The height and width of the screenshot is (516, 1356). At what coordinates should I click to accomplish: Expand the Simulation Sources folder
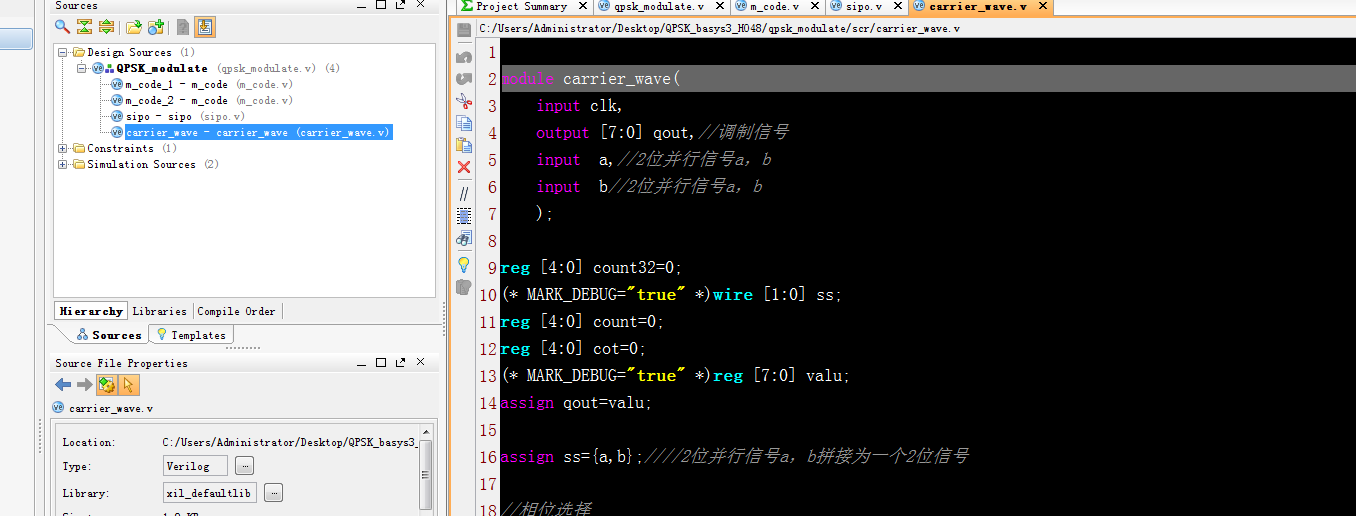pos(63,164)
